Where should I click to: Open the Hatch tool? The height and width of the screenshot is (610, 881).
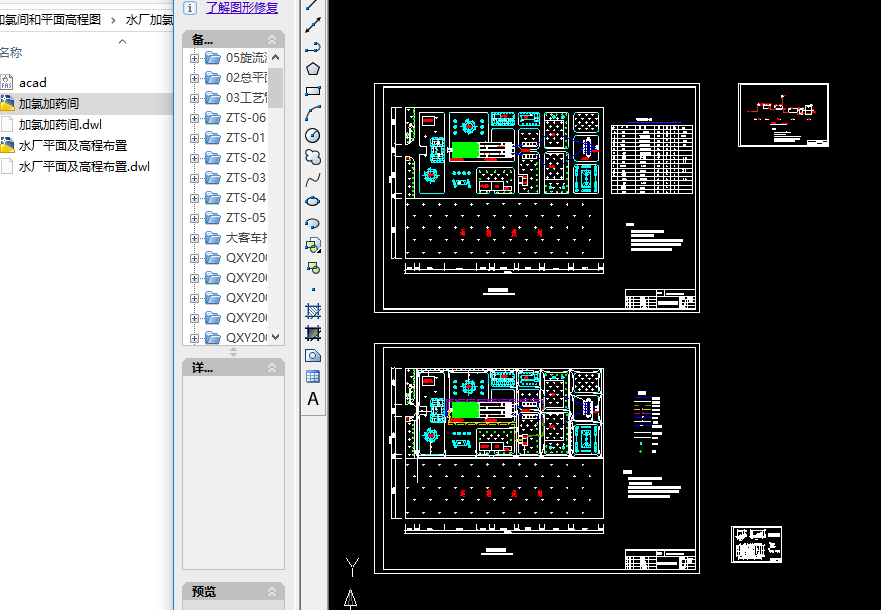pos(313,311)
